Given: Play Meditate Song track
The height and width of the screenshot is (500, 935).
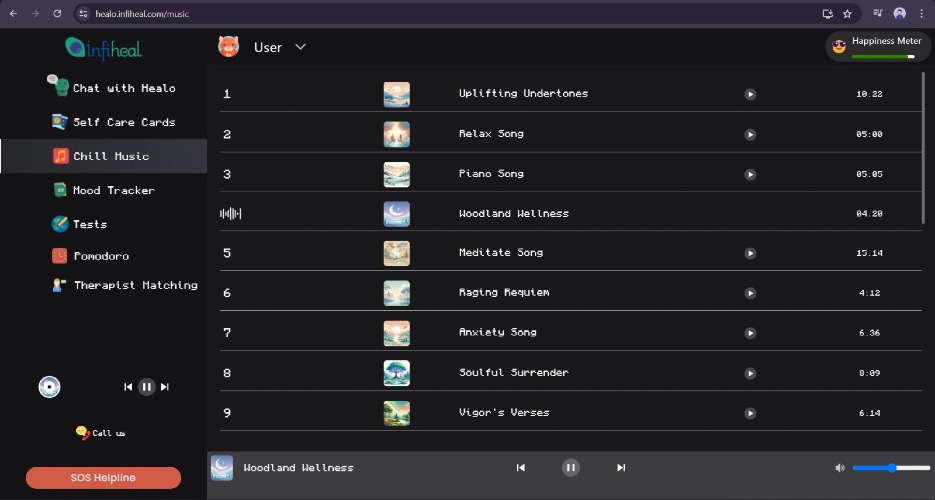Looking at the screenshot, I should (750, 253).
